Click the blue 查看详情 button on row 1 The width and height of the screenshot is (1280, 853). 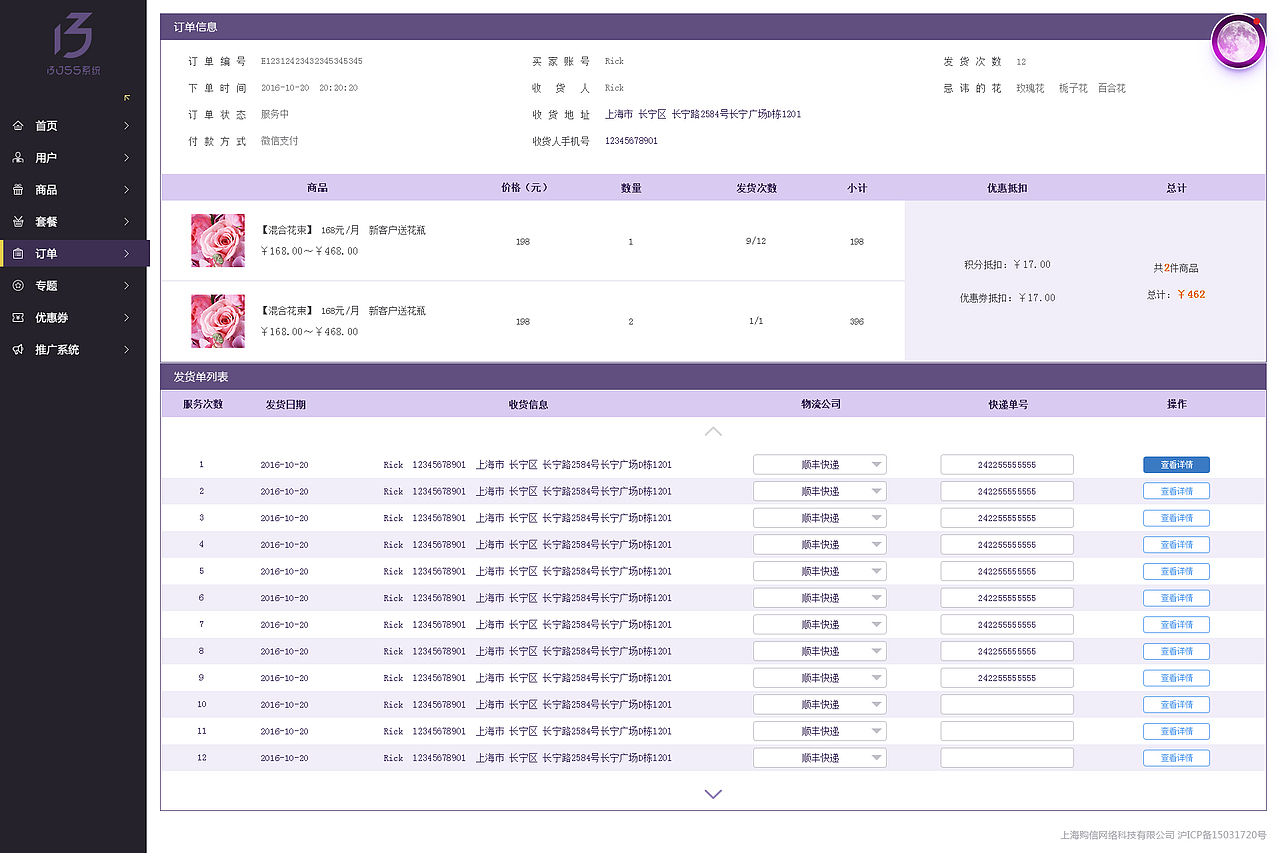pos(1176,464)
